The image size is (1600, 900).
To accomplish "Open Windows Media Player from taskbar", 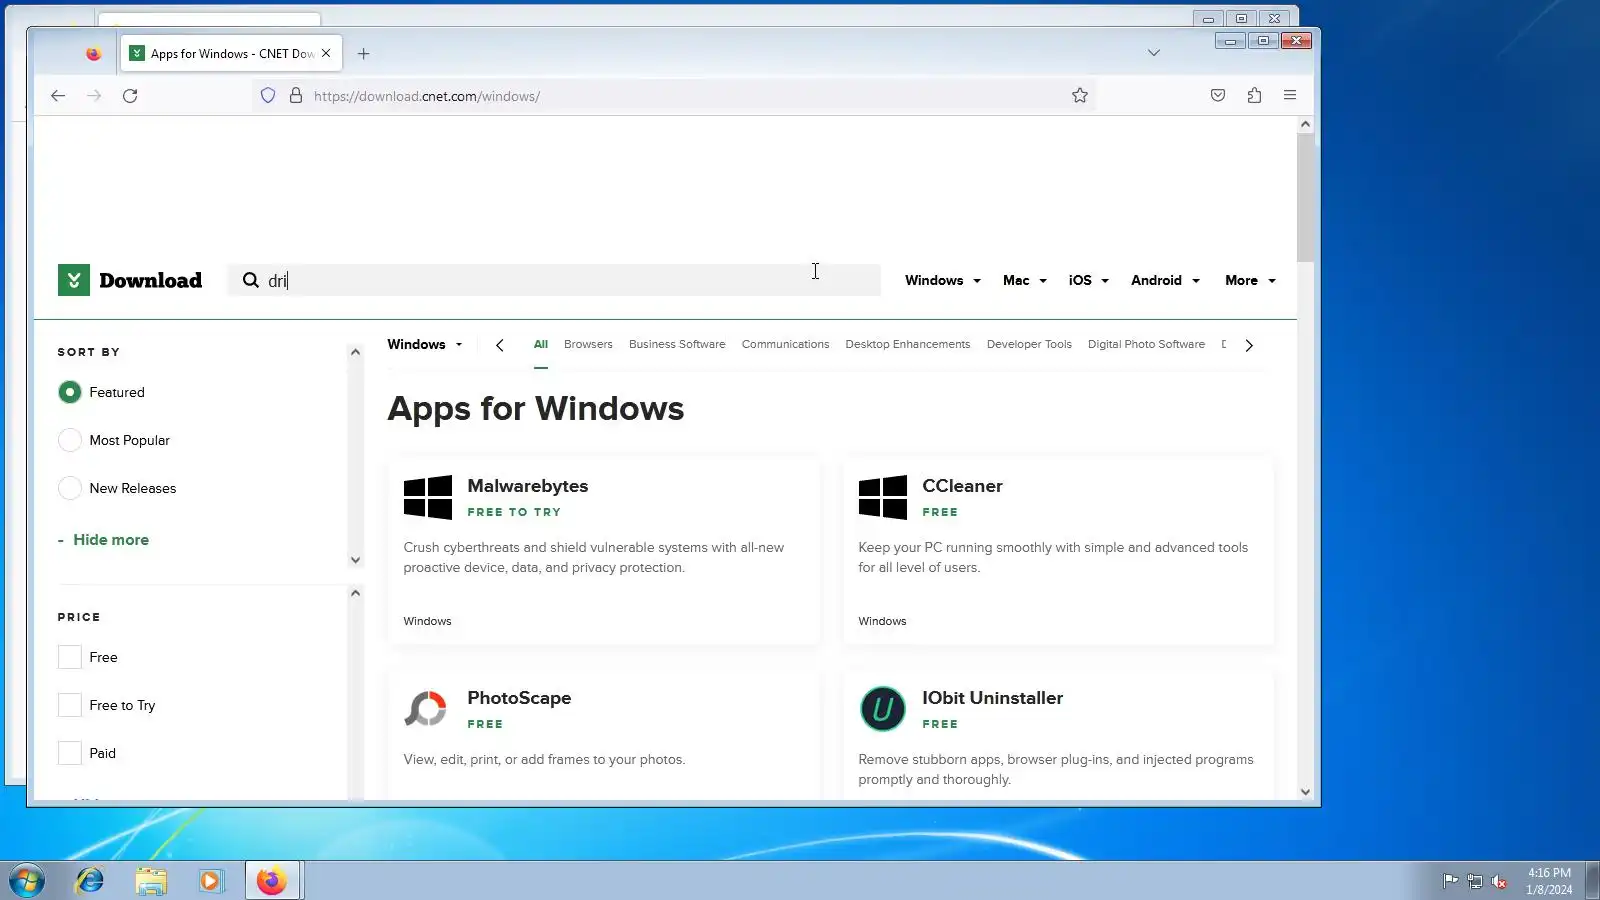I will point(210,881).
